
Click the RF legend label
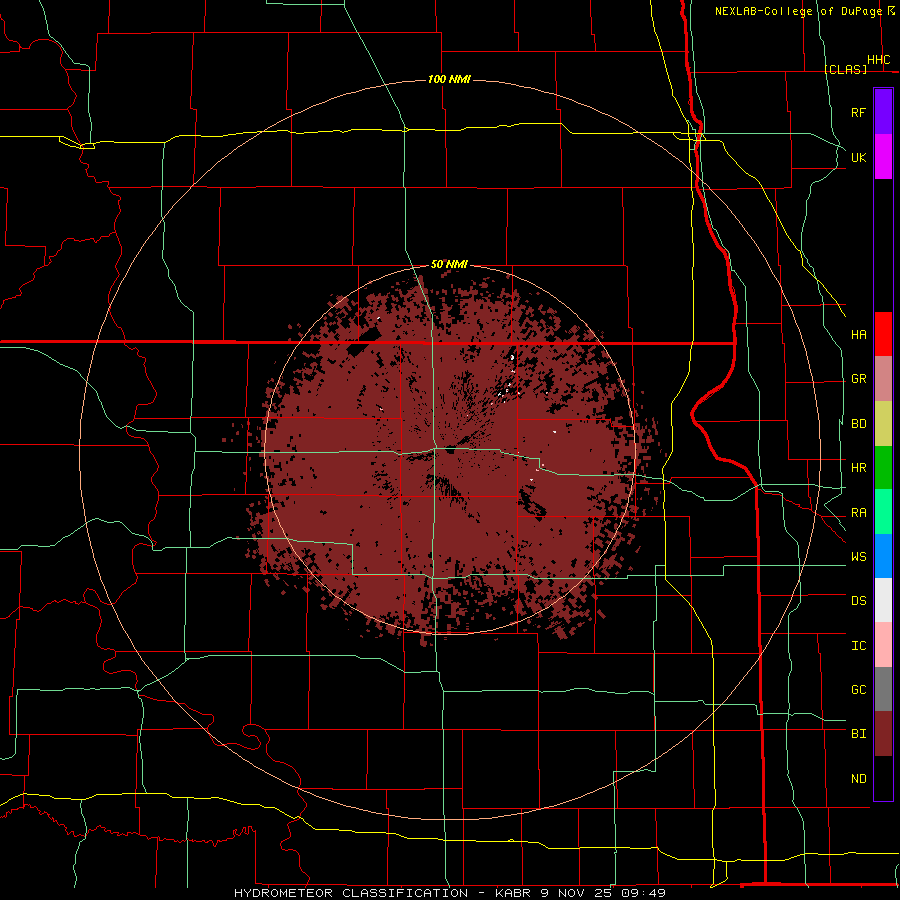pos(859,112)
